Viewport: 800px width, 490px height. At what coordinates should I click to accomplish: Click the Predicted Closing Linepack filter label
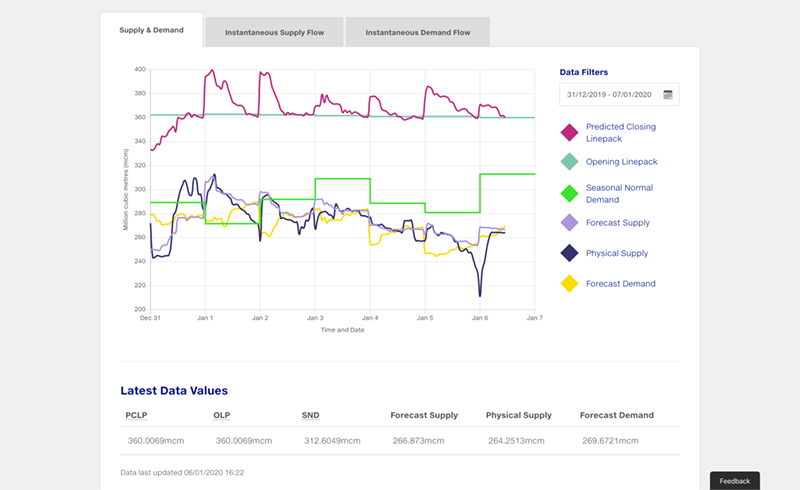pos(621,133)
